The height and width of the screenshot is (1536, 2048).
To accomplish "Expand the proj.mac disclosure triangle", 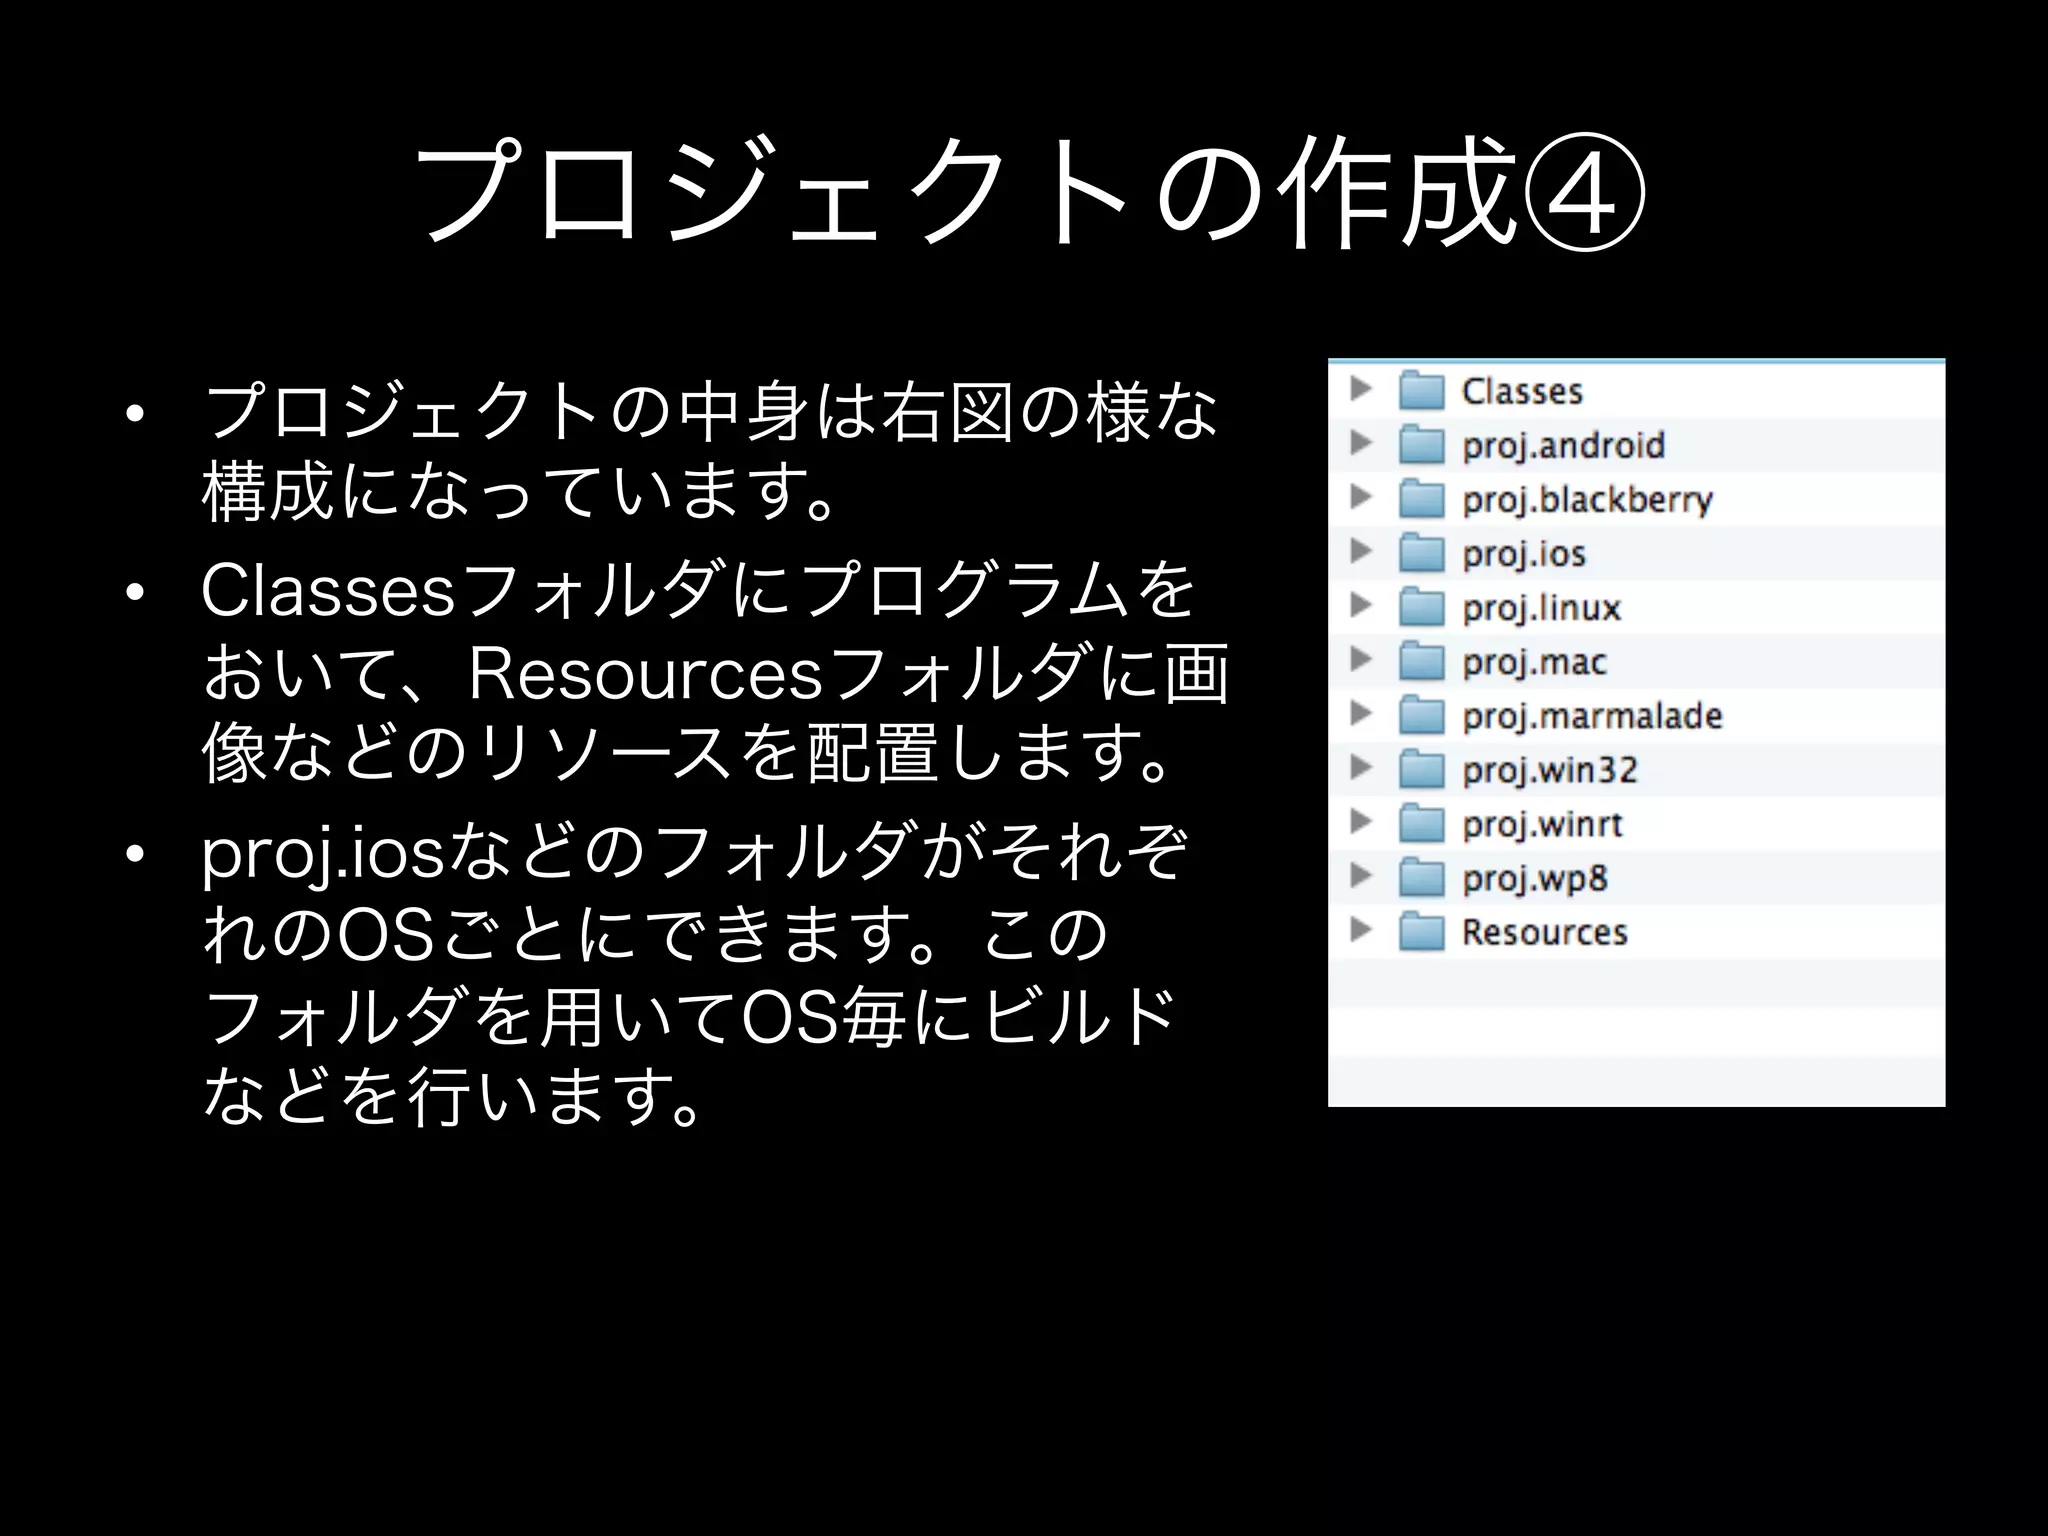I will (x=1361, y=658).
